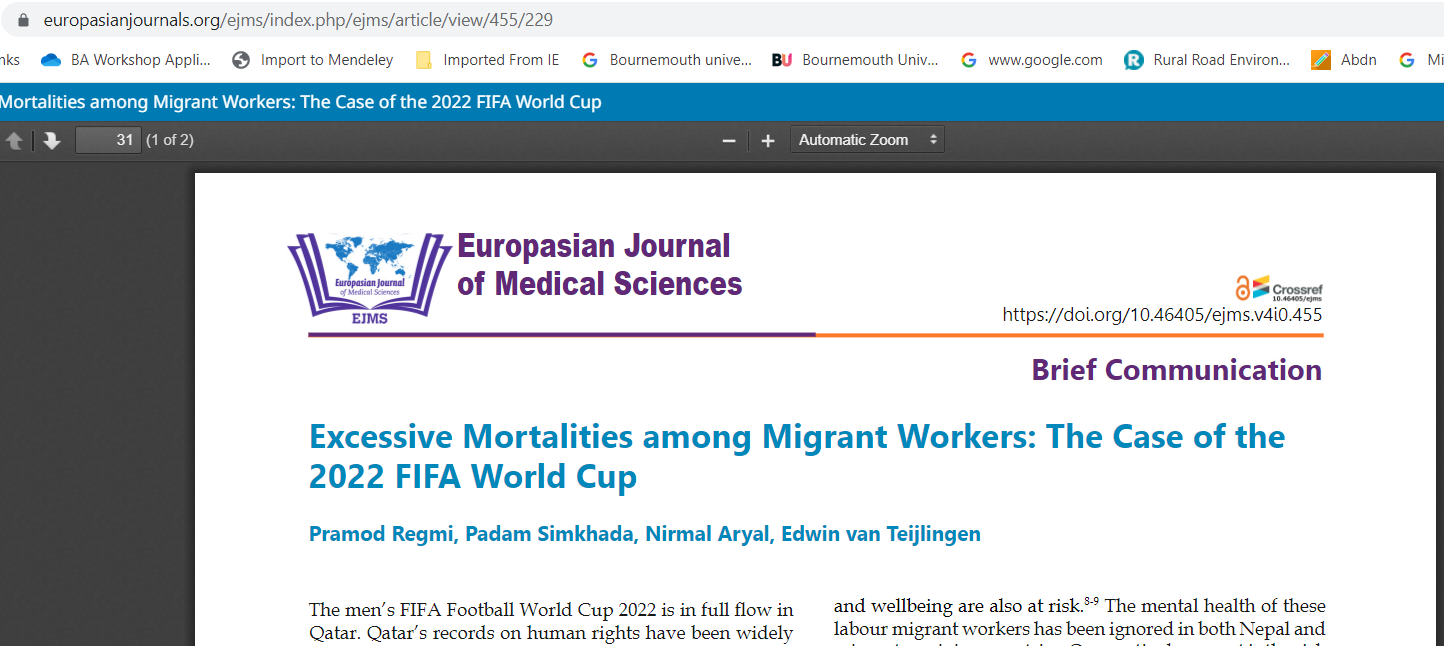Click the blue page title bar text
Image resolution: width=1444 pixels, height=646 pixels.
[301, 102]
